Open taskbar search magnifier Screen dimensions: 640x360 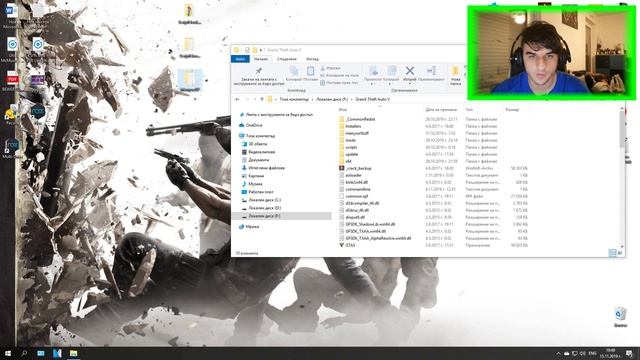[x=24, y=353]
